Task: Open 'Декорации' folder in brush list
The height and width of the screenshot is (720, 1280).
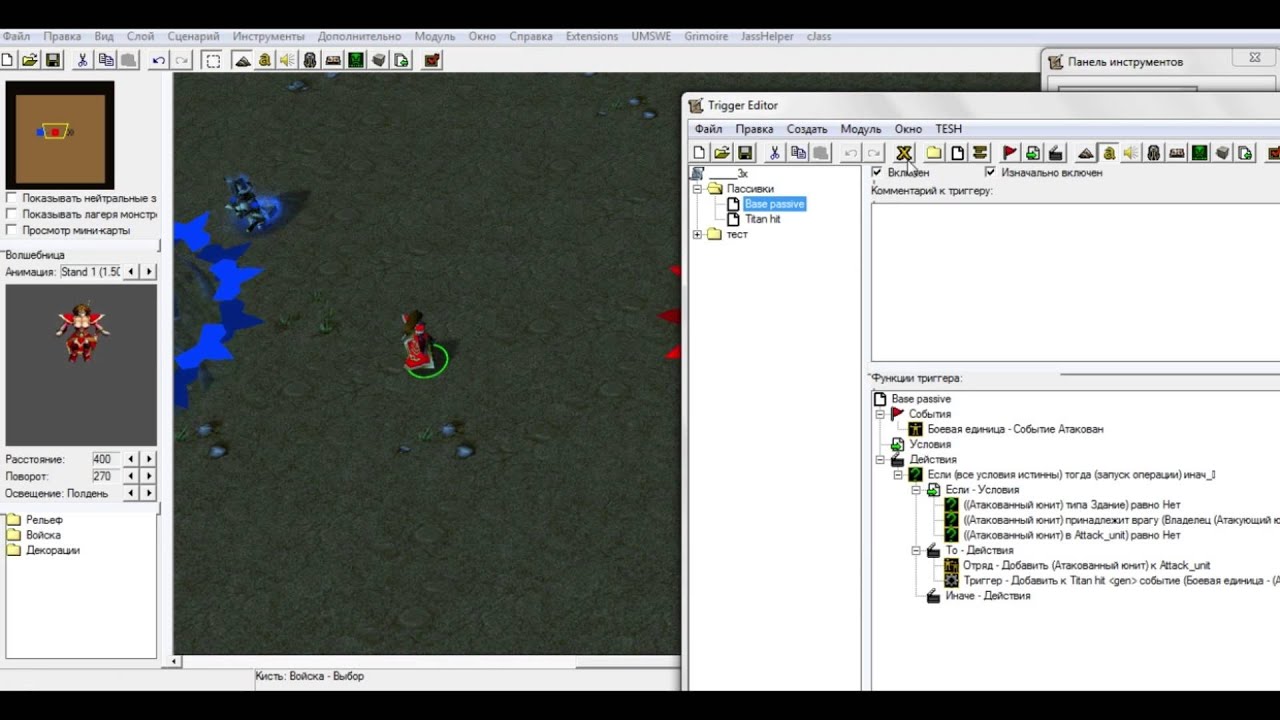Action: click(x=53, y=550)
